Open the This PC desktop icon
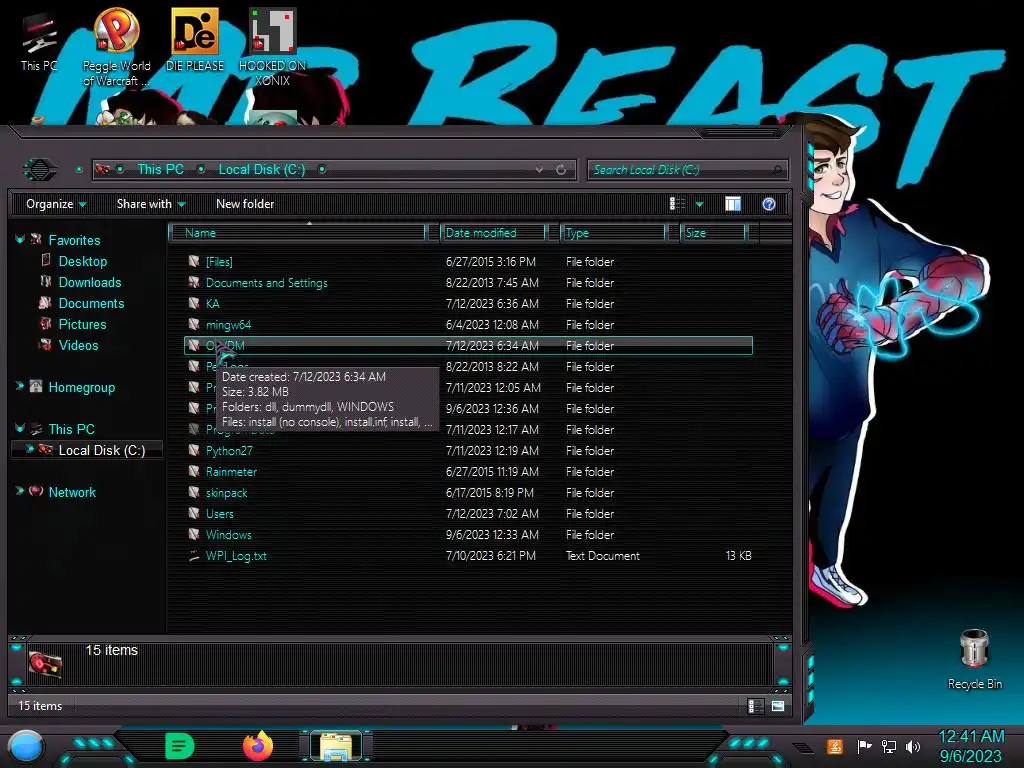The image size is (1024, 768). pos(39,41)
